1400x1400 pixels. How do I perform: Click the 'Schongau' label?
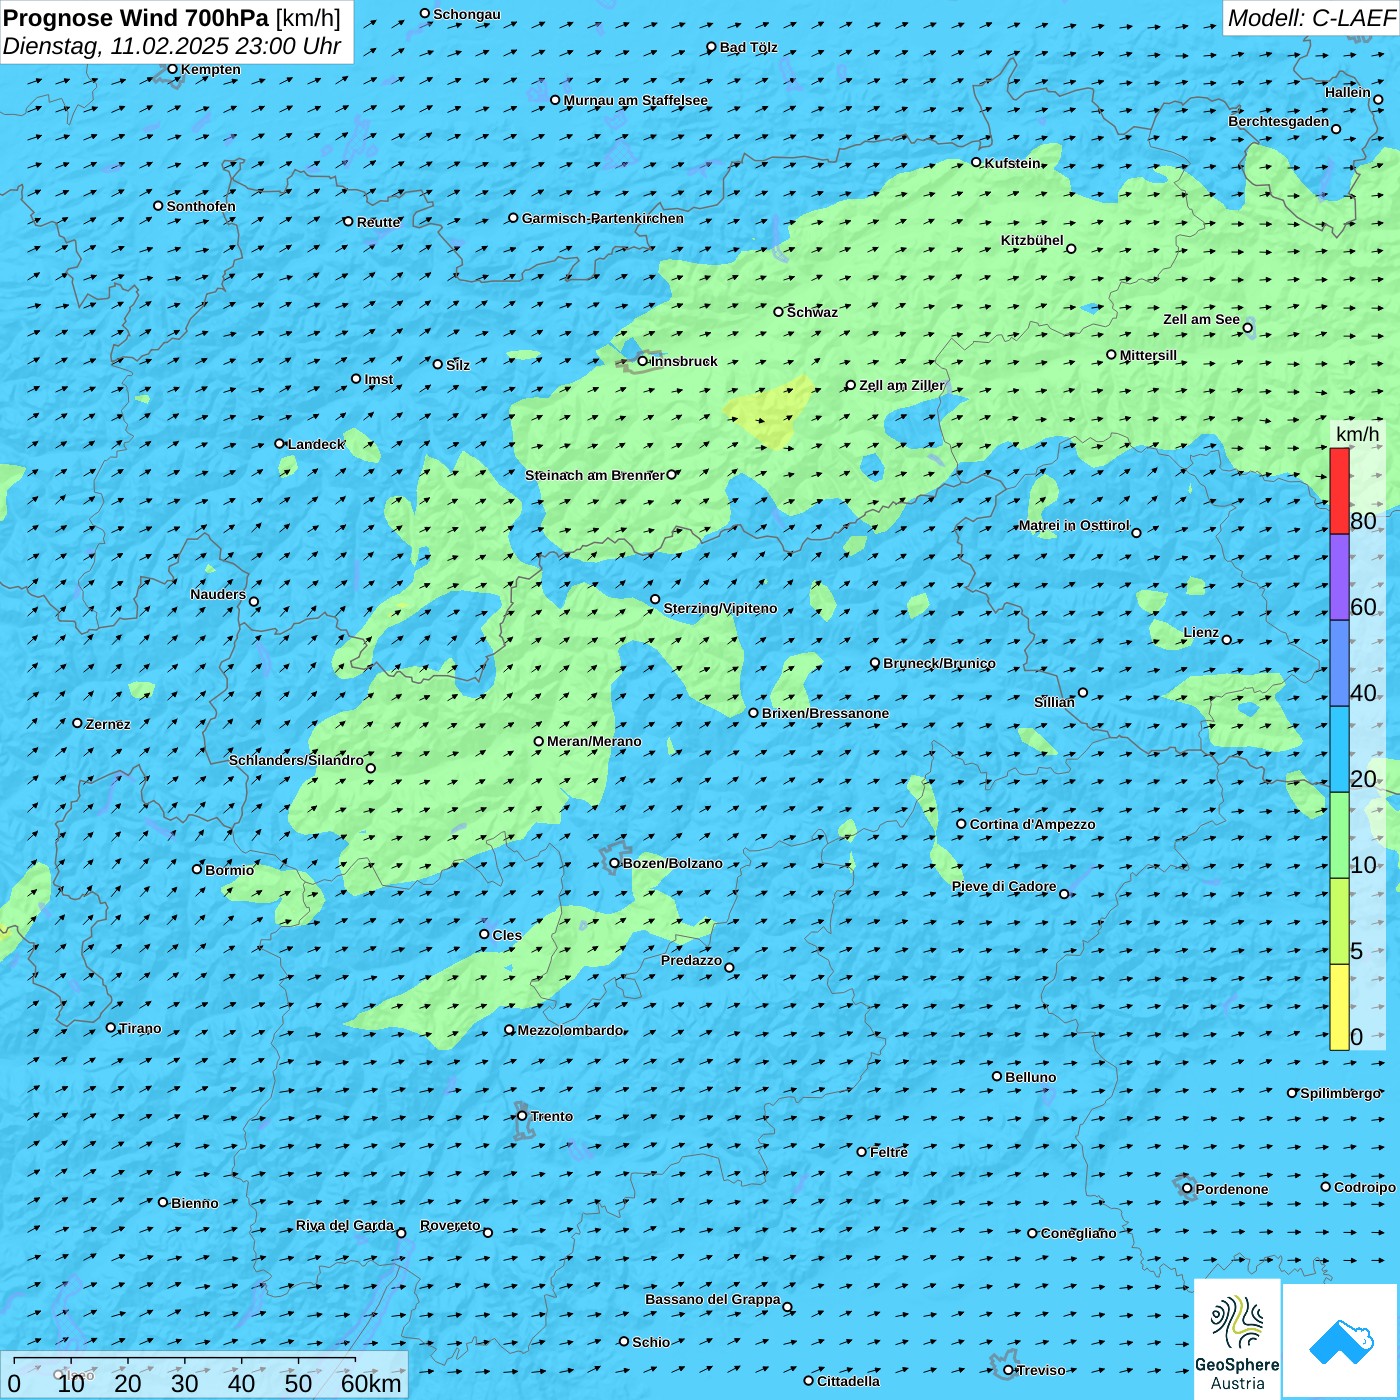[467, 14]
